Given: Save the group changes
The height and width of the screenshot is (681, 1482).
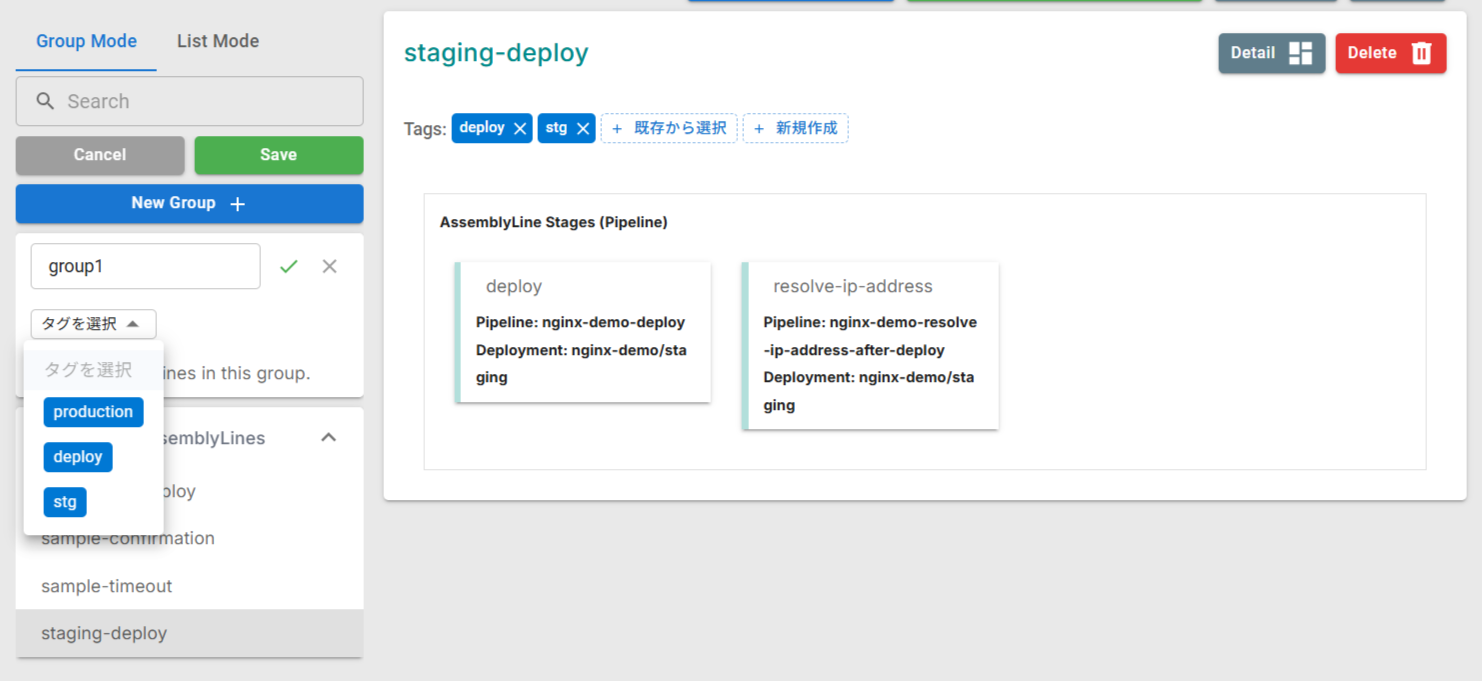Looking at the screenshot, I should (278, 155).
